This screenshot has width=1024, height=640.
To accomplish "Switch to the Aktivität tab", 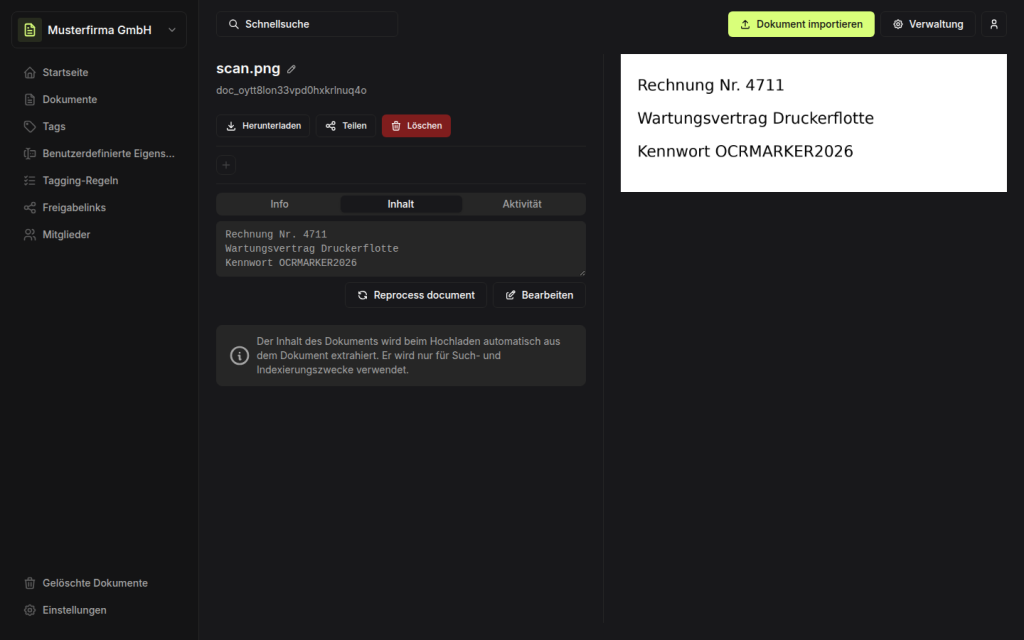I will [522, 204].
